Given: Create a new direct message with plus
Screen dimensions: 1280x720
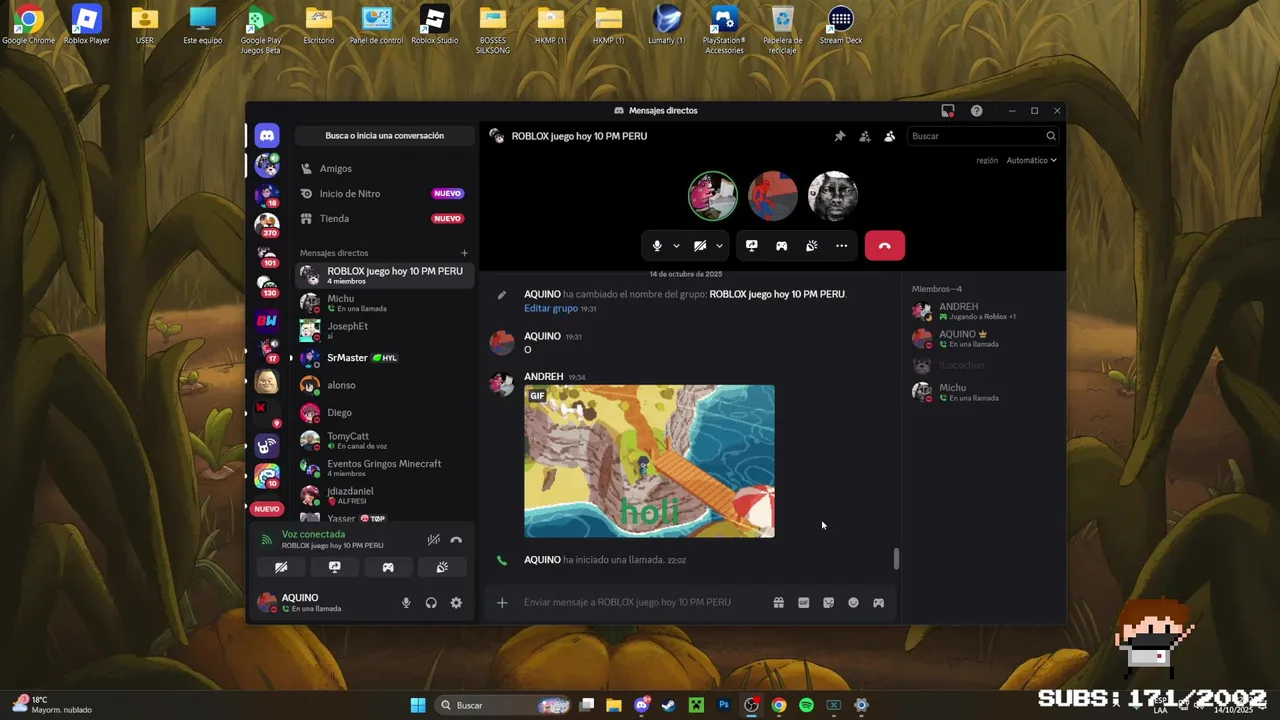Looking at the screenshot, I should click(464, 253).
